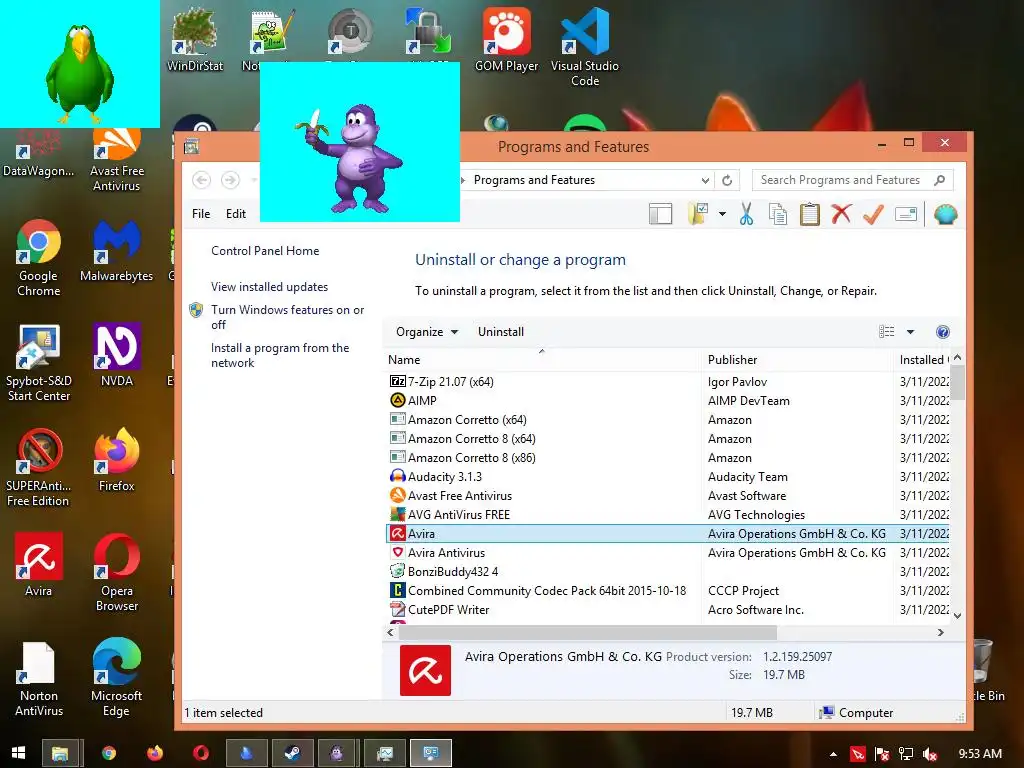Viewport: 1024px width, 768px height.
Task: Open NVDA desktop icon
Action: coord(116,356)
